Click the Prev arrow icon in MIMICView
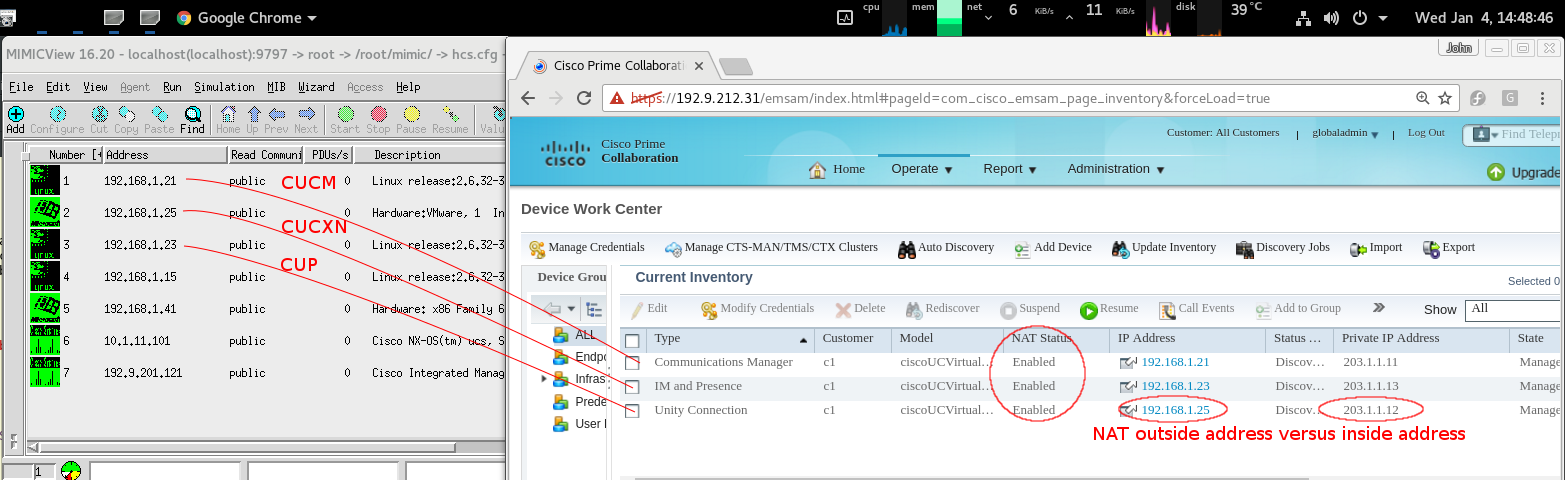Image resolution: width=1565 pixels, height=480 pixels. pyautogui.click(x=277, y=114)
